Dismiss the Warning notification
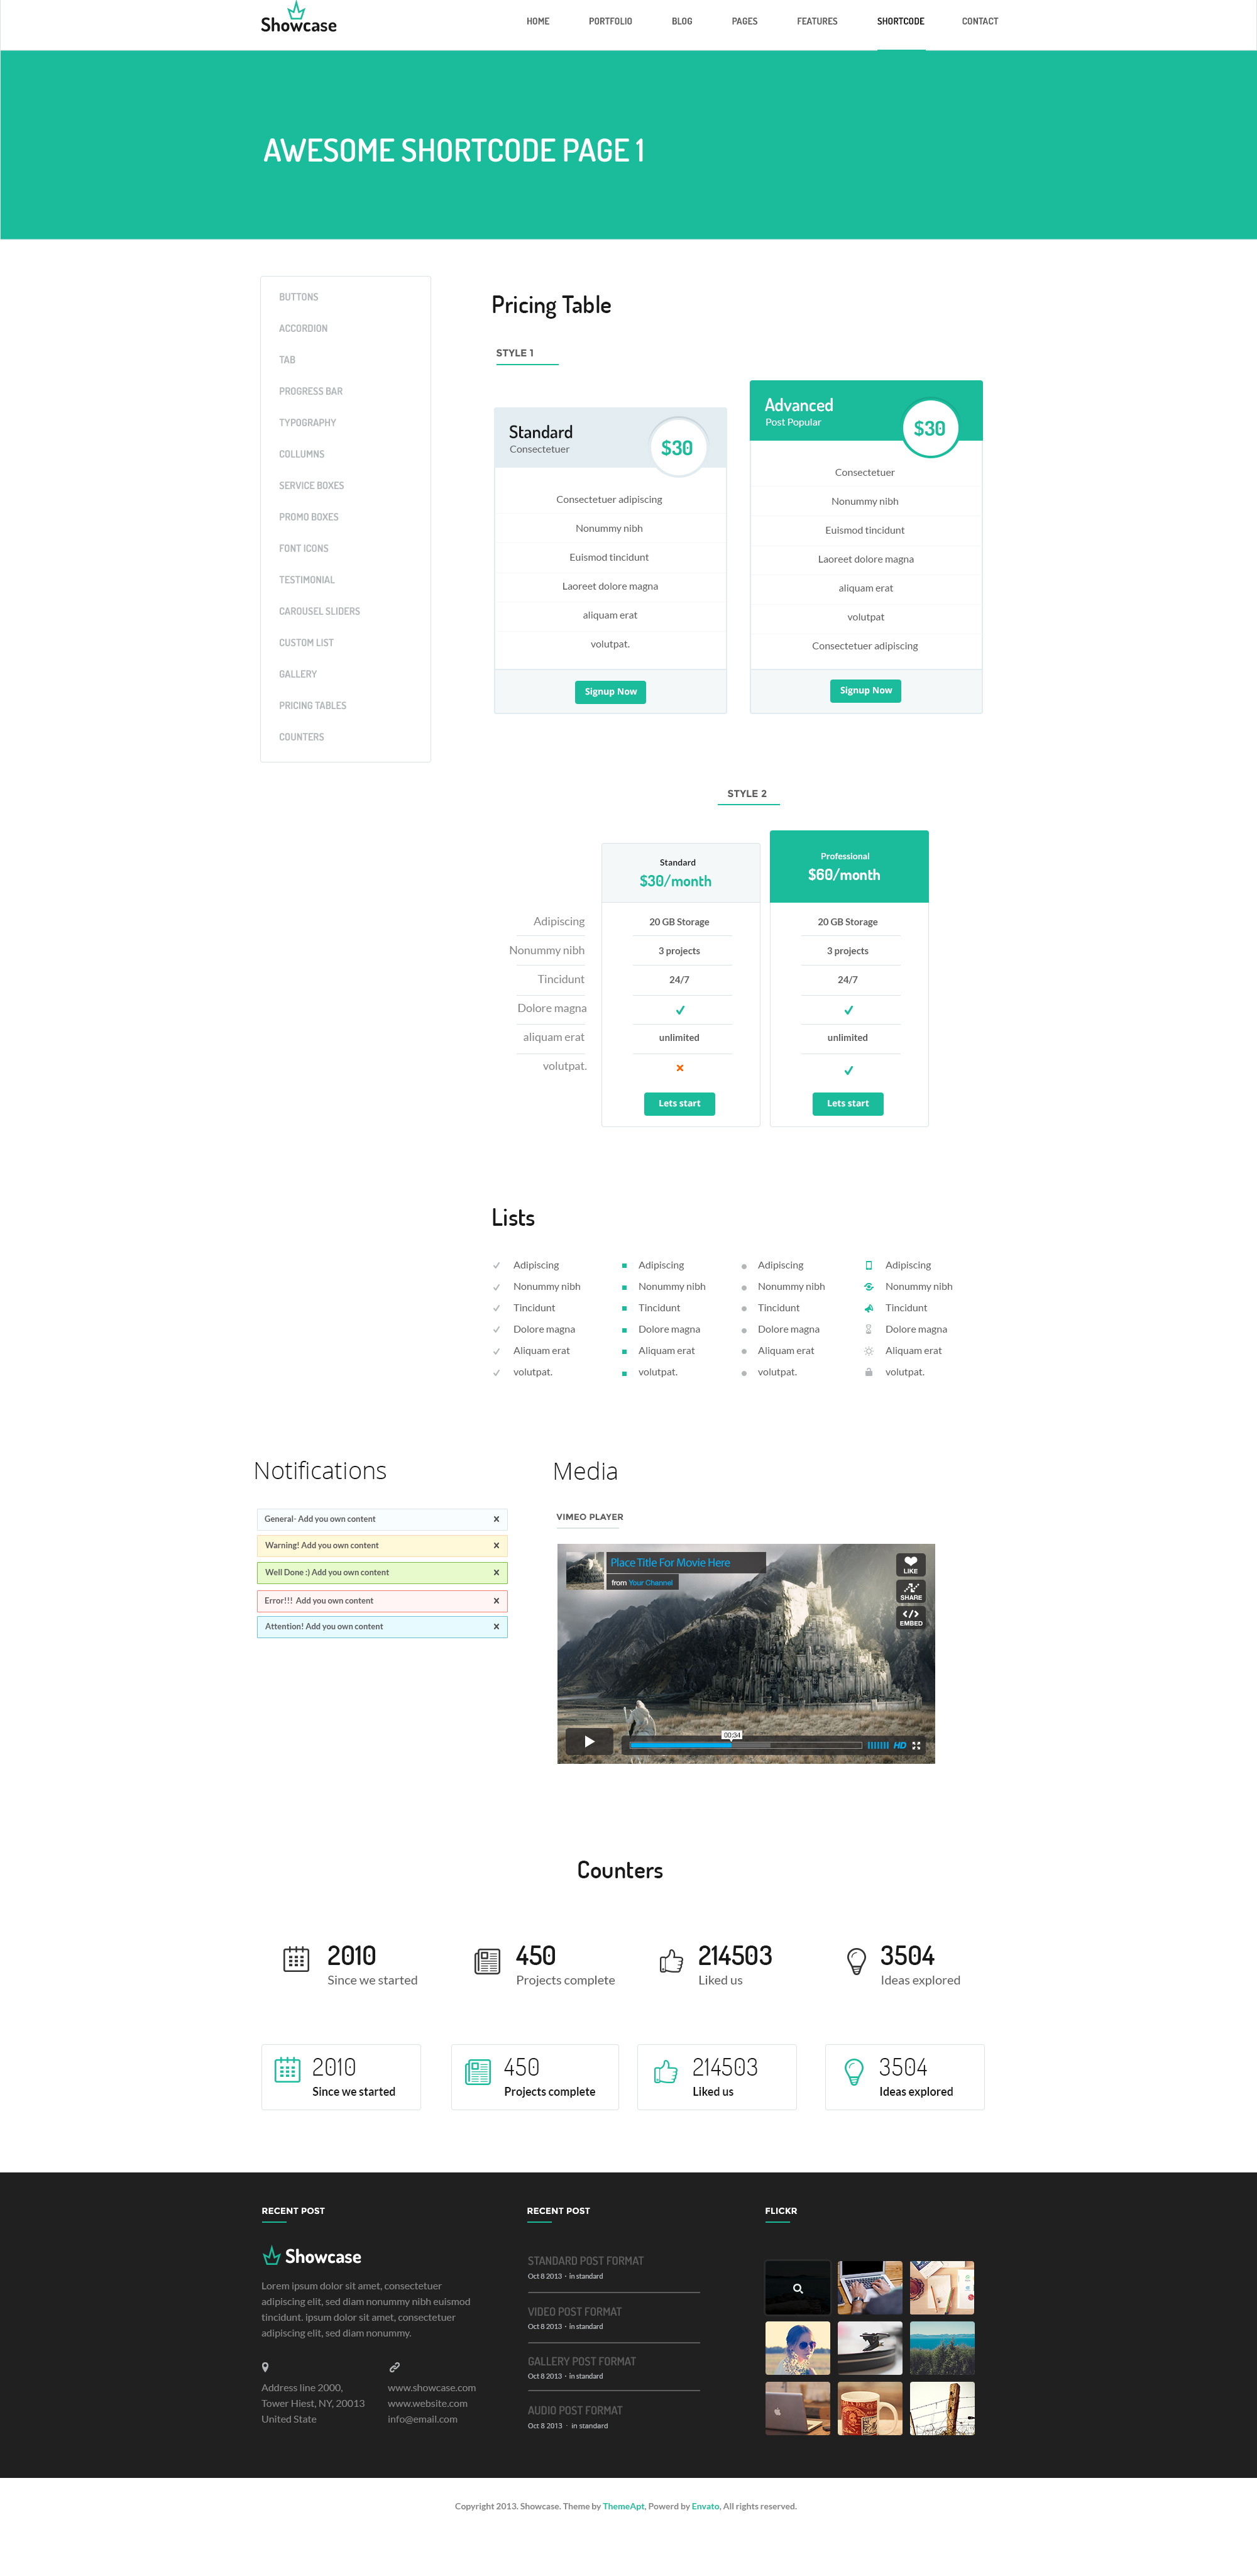Screen dimensions: 1257x2576 (x=496, y=1545)
